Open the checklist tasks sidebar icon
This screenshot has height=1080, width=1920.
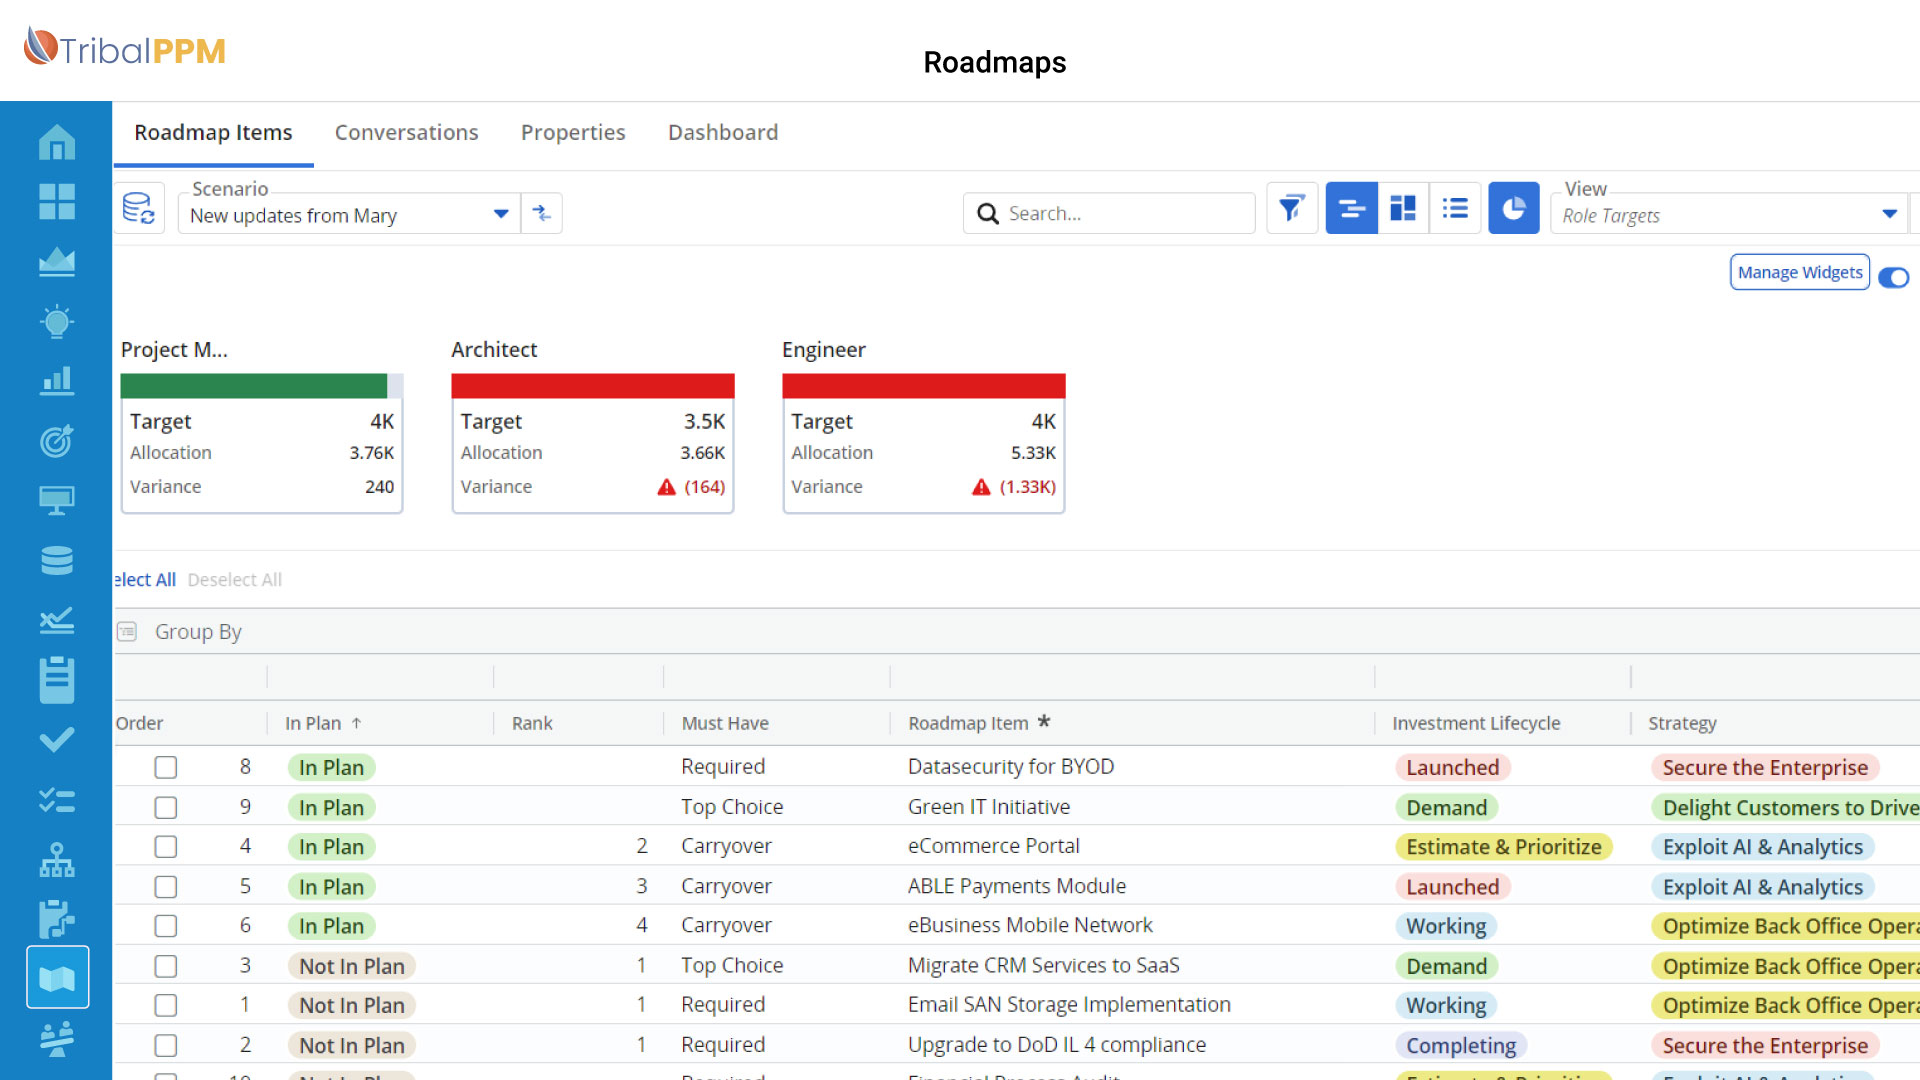point(57,800)
